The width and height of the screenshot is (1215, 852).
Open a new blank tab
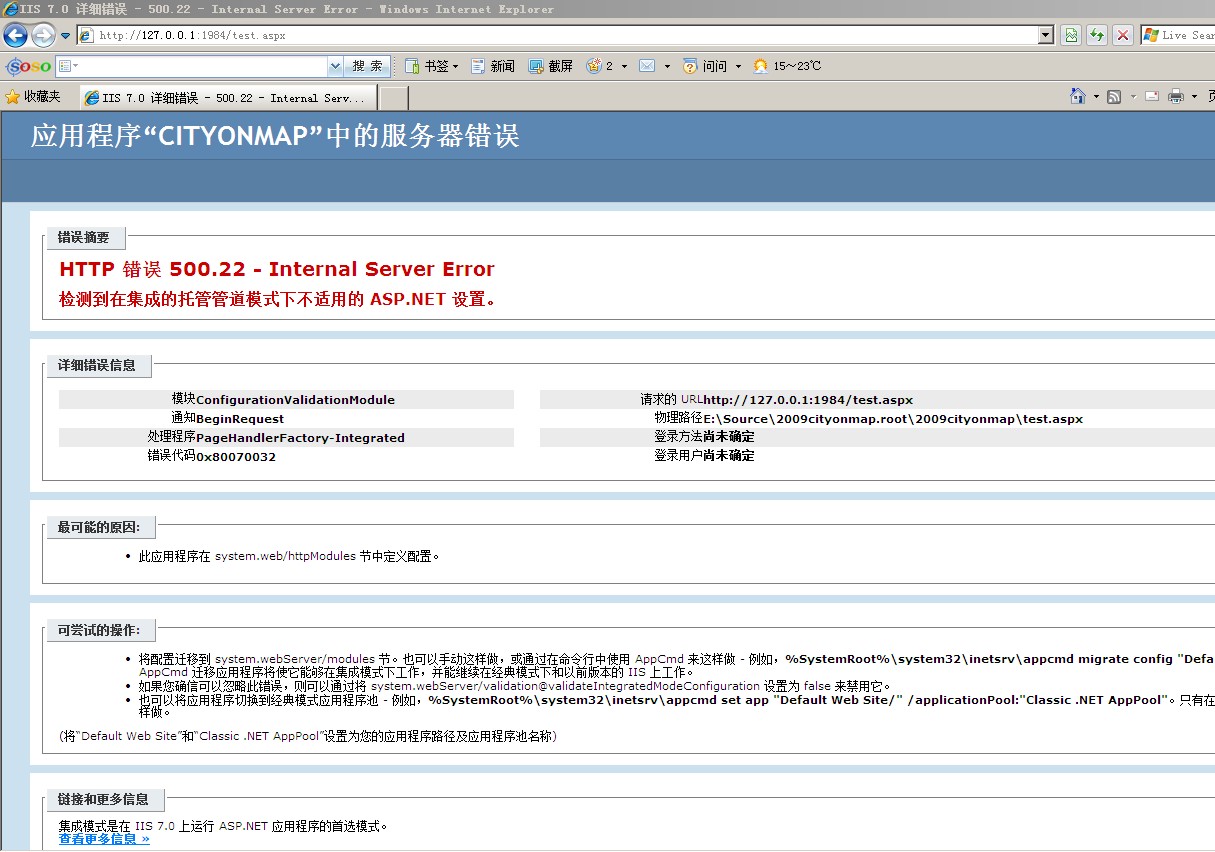pos(394,98)
